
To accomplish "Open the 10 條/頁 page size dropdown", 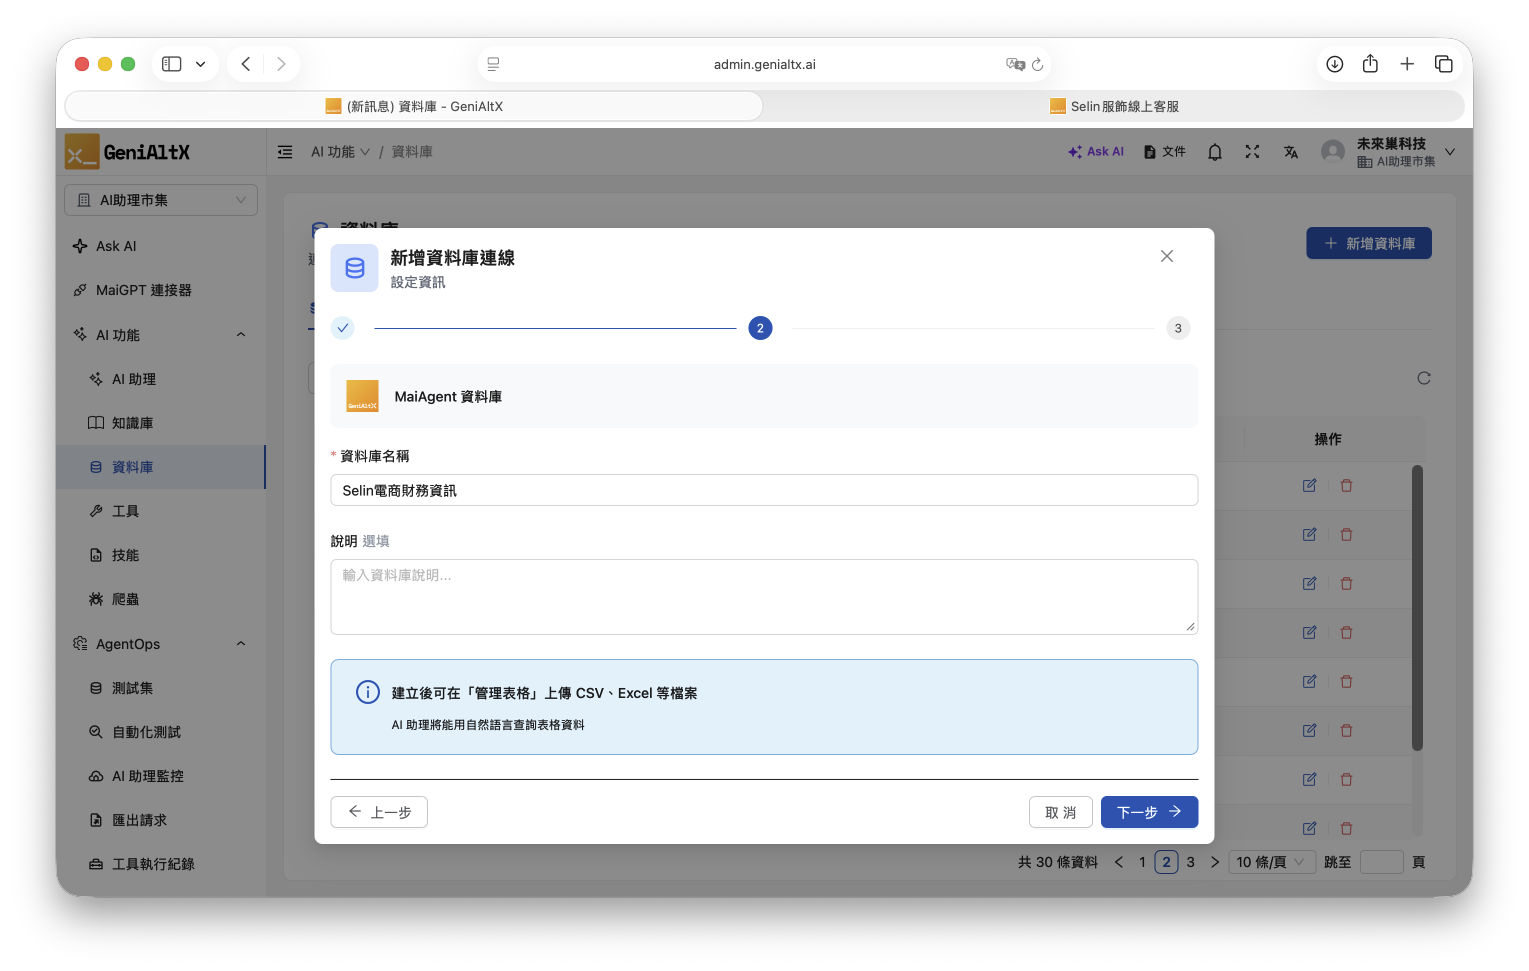I will pyautogui.click(x=1270, y=862).
